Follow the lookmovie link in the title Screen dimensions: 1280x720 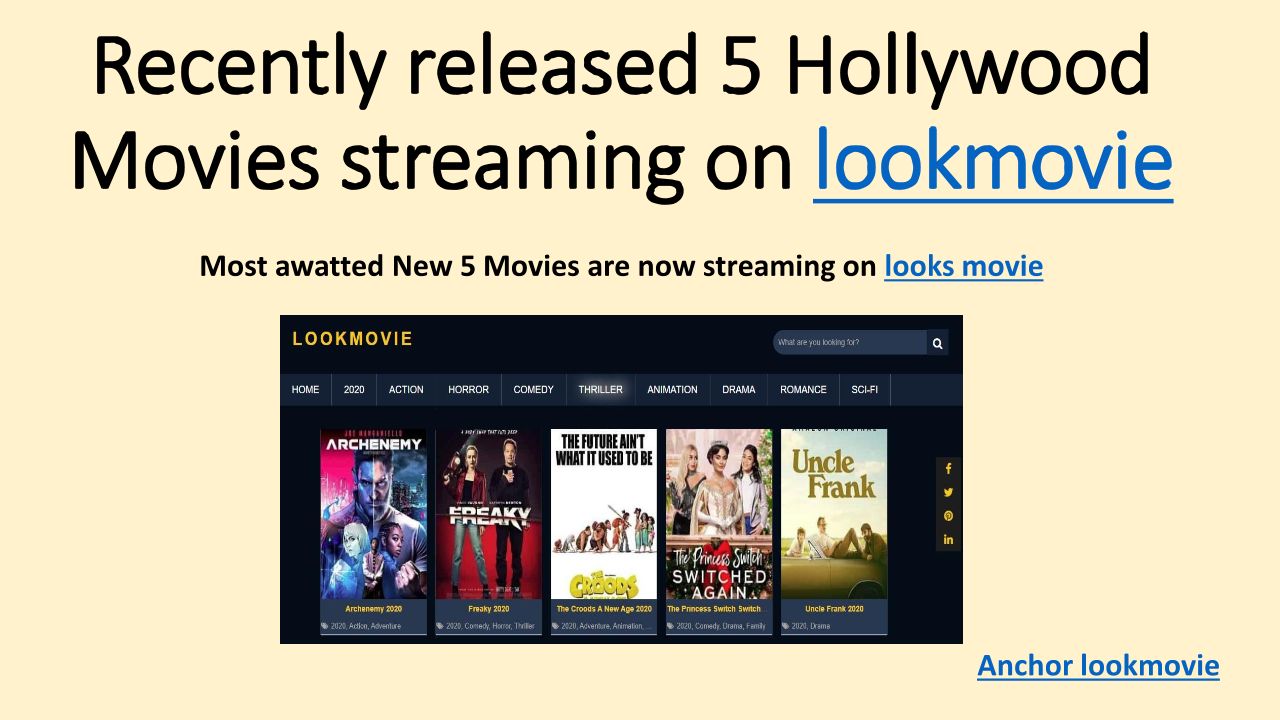click(x=993, y=159)
